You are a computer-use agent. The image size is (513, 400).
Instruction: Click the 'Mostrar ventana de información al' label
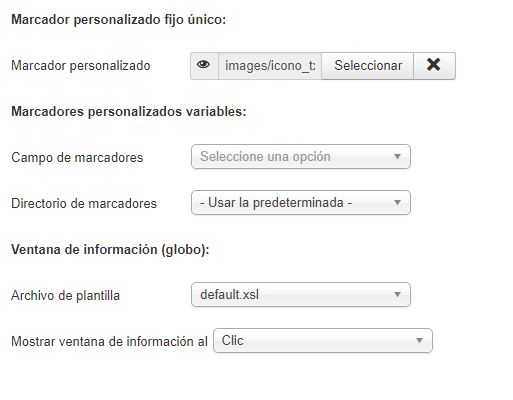pos(109,342)
